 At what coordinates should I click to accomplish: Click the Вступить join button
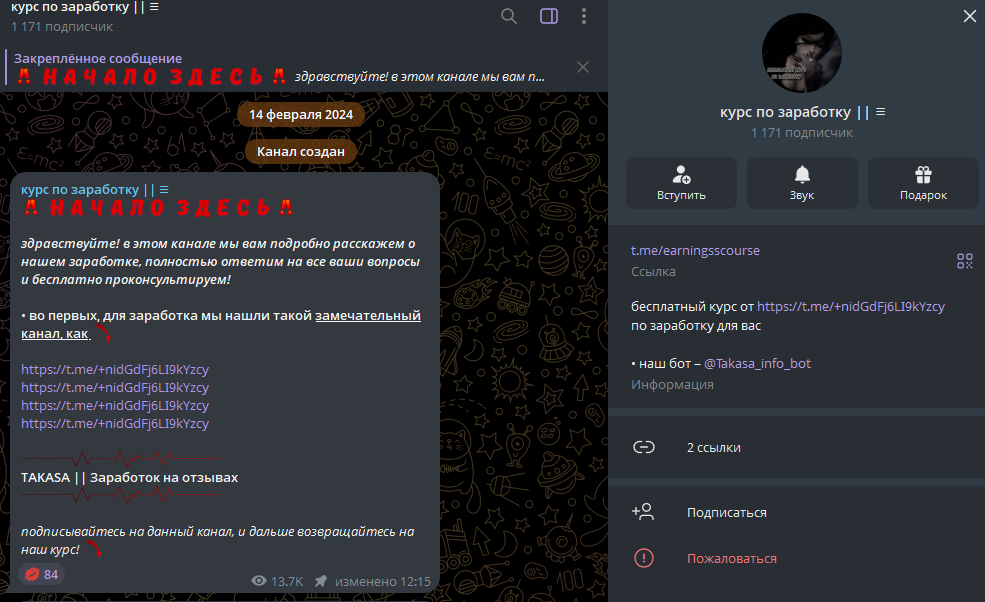(681, 183)
